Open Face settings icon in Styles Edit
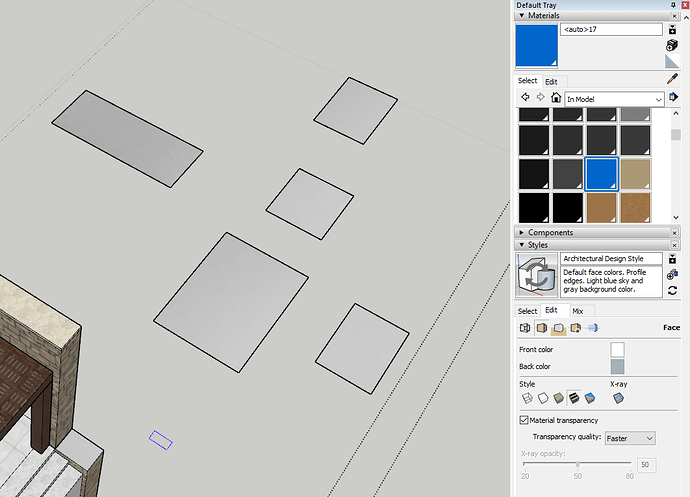This screenshot has height=497, width=690. click(x=542, y=328)
